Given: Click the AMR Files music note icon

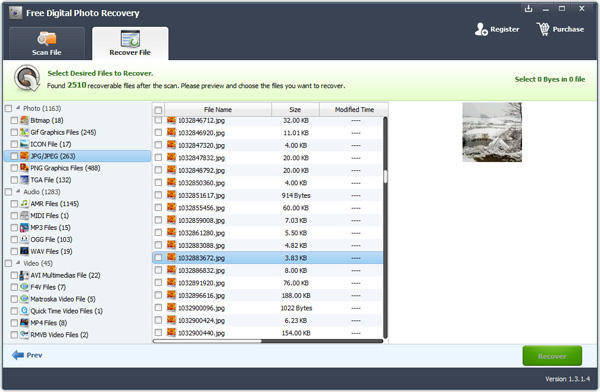Looking at the screenshot, I should coord(24,203).
